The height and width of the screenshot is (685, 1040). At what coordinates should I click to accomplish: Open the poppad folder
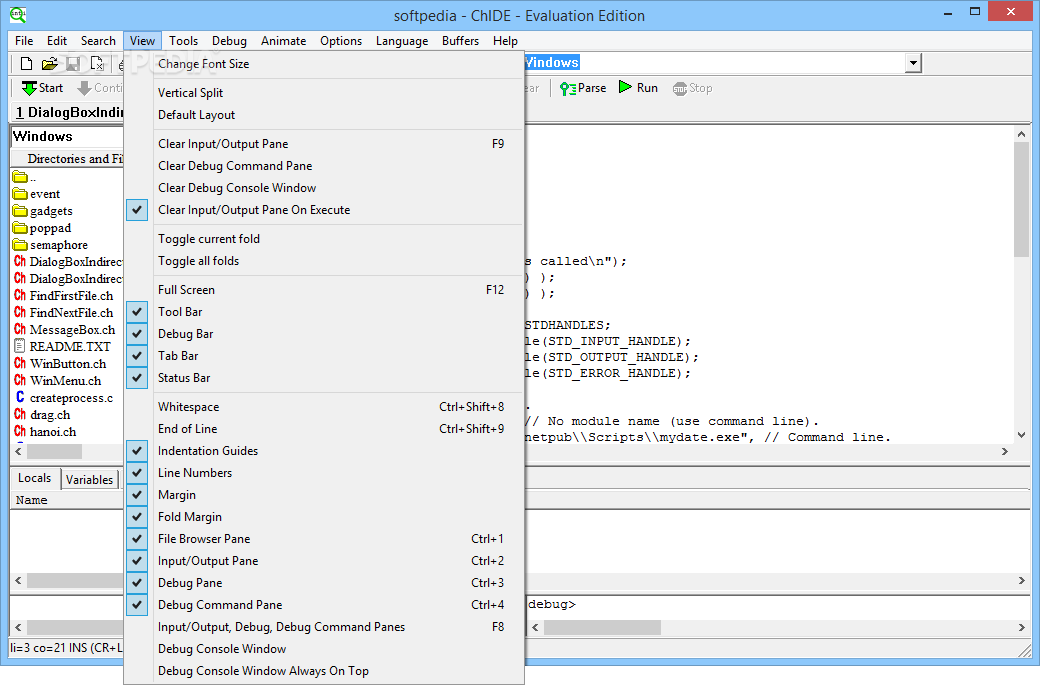pos(42,227)
